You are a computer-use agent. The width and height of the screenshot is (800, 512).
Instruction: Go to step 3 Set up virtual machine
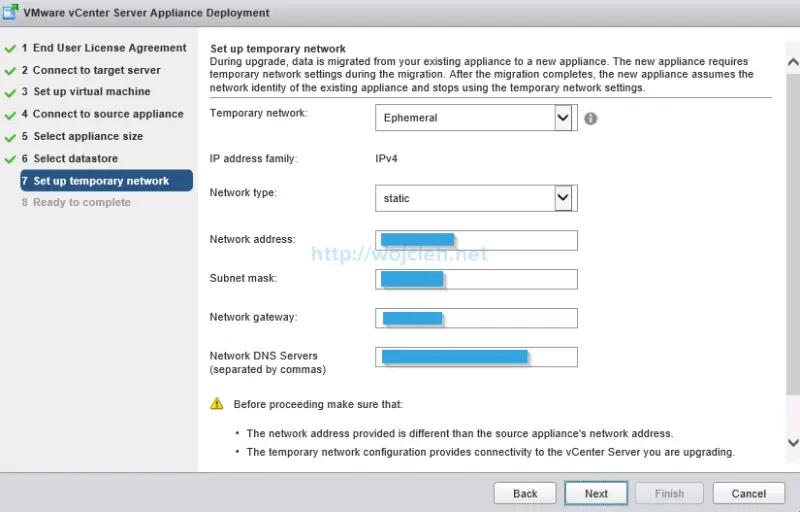pos(86,92)
